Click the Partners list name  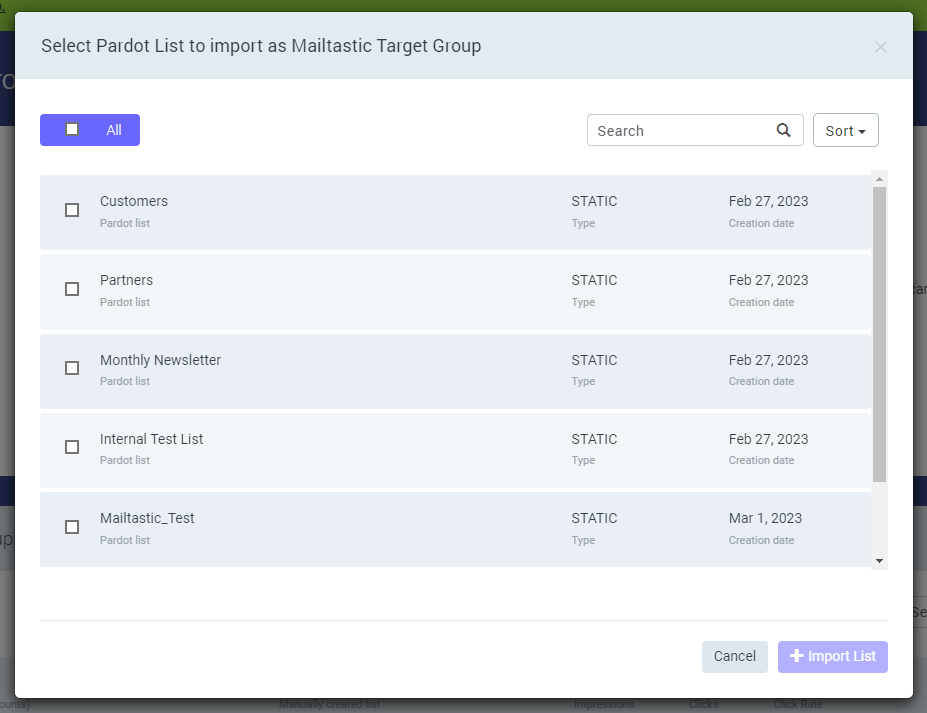(126, 280)
